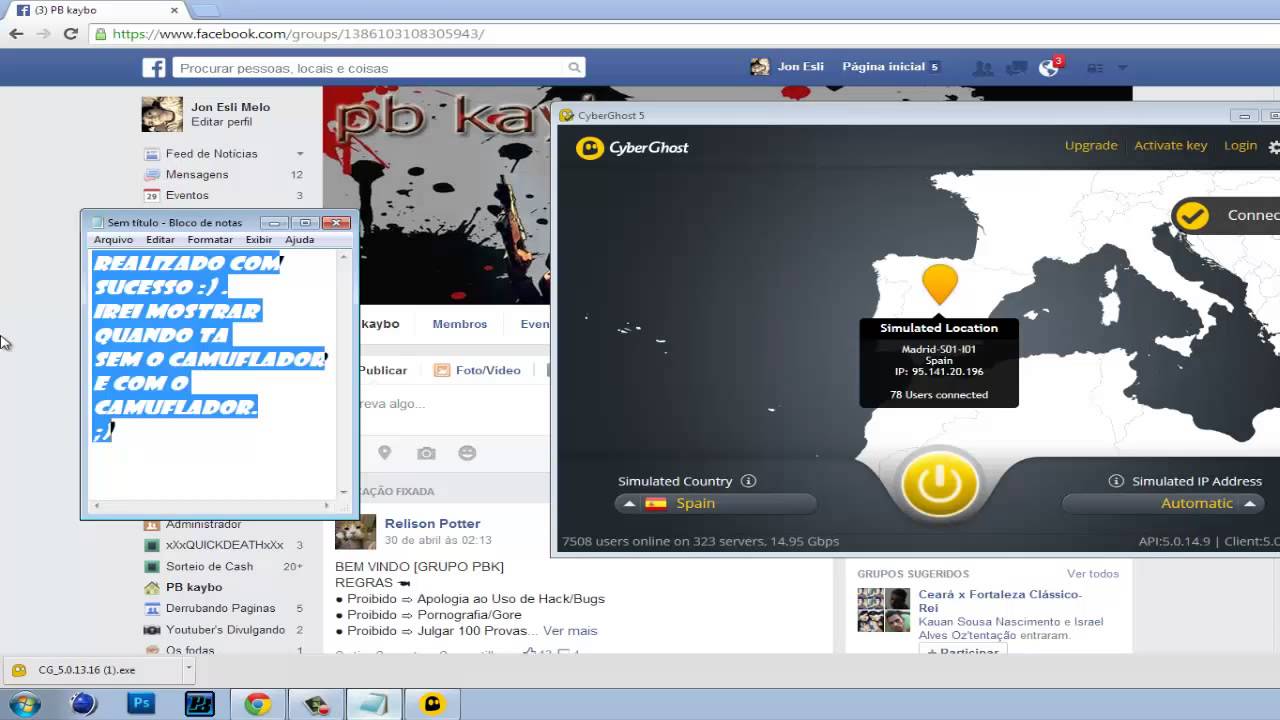Expand the Feed de Noticias options arrow
Screen dimensions: 1280x720
click(299, 154)
